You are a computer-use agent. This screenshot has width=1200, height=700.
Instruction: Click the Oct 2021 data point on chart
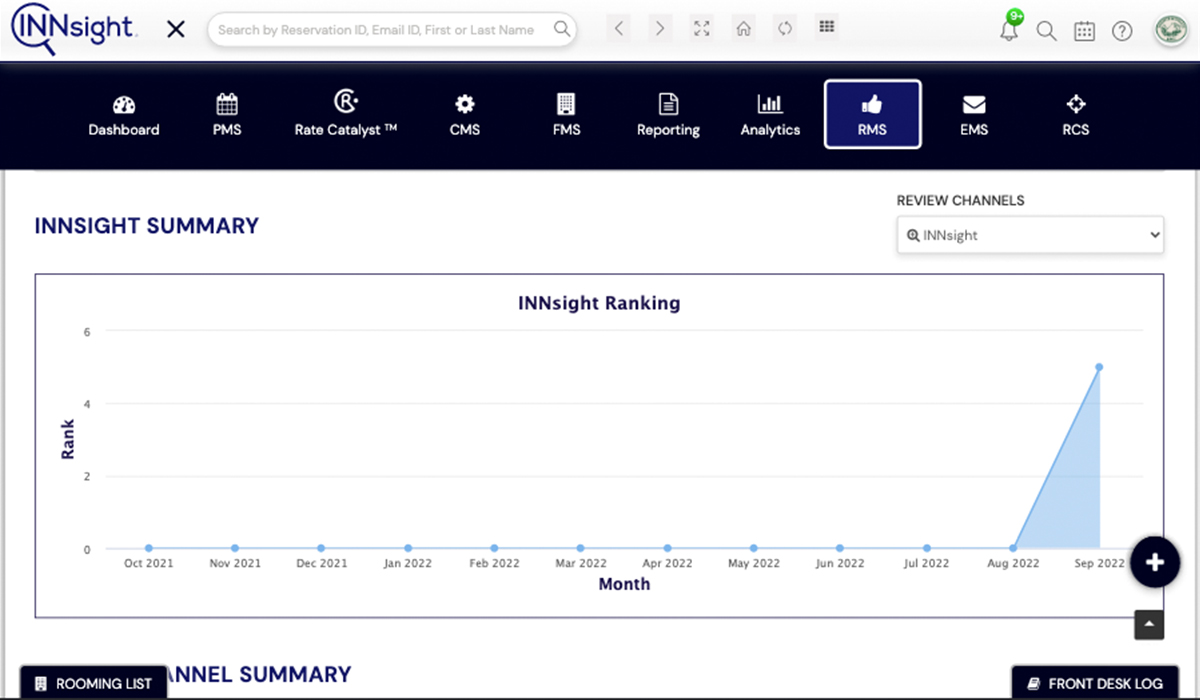coord(149,548)
